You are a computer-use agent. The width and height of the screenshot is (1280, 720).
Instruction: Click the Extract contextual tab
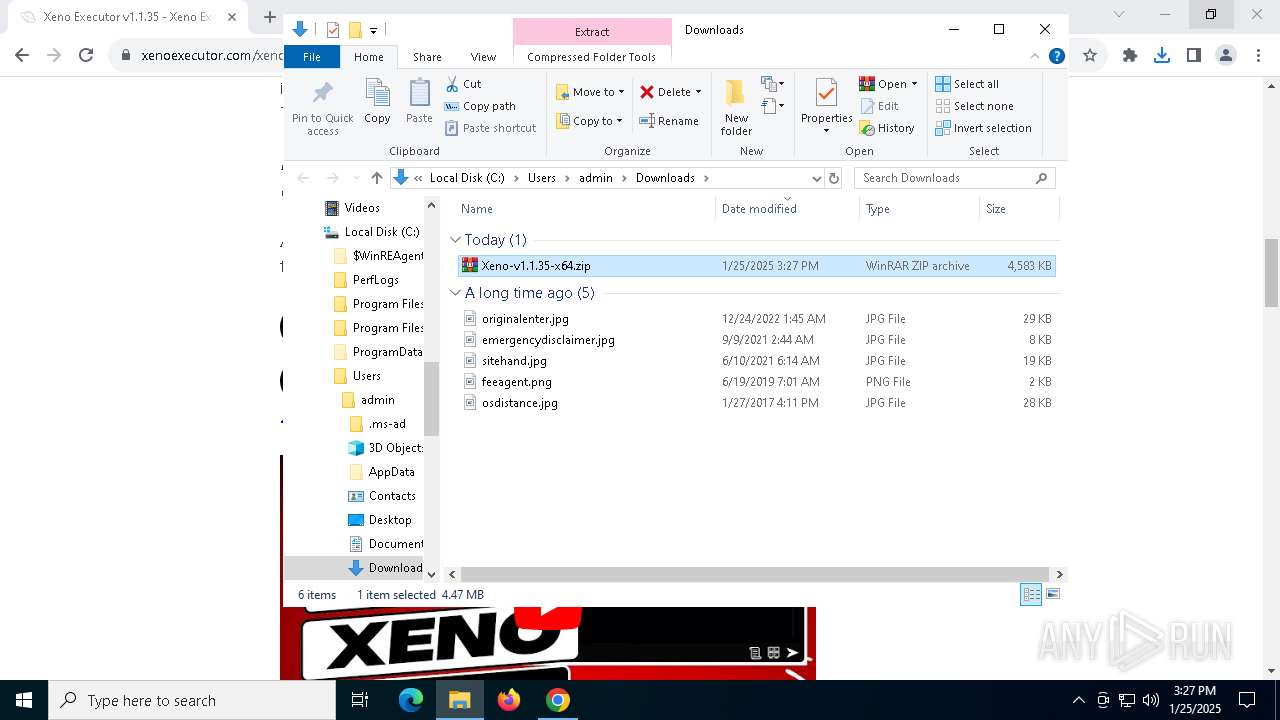pyautogui.click(x=592, y=32)
